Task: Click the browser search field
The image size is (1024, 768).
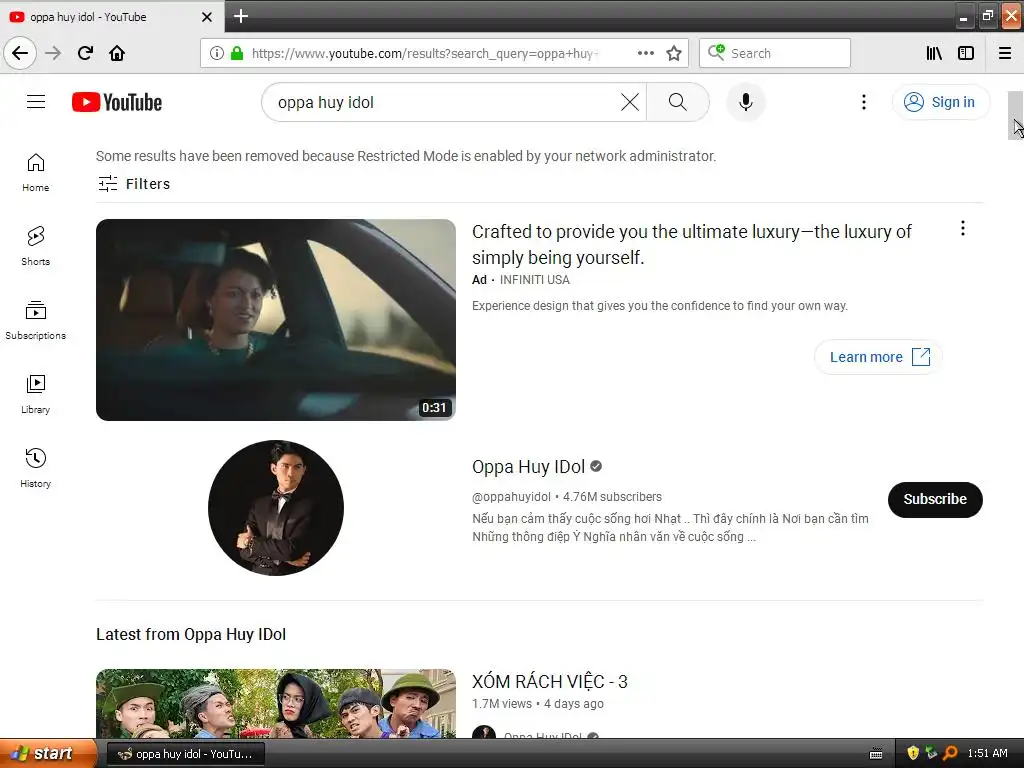Action: pyautogui.click(x=775, y=53)
